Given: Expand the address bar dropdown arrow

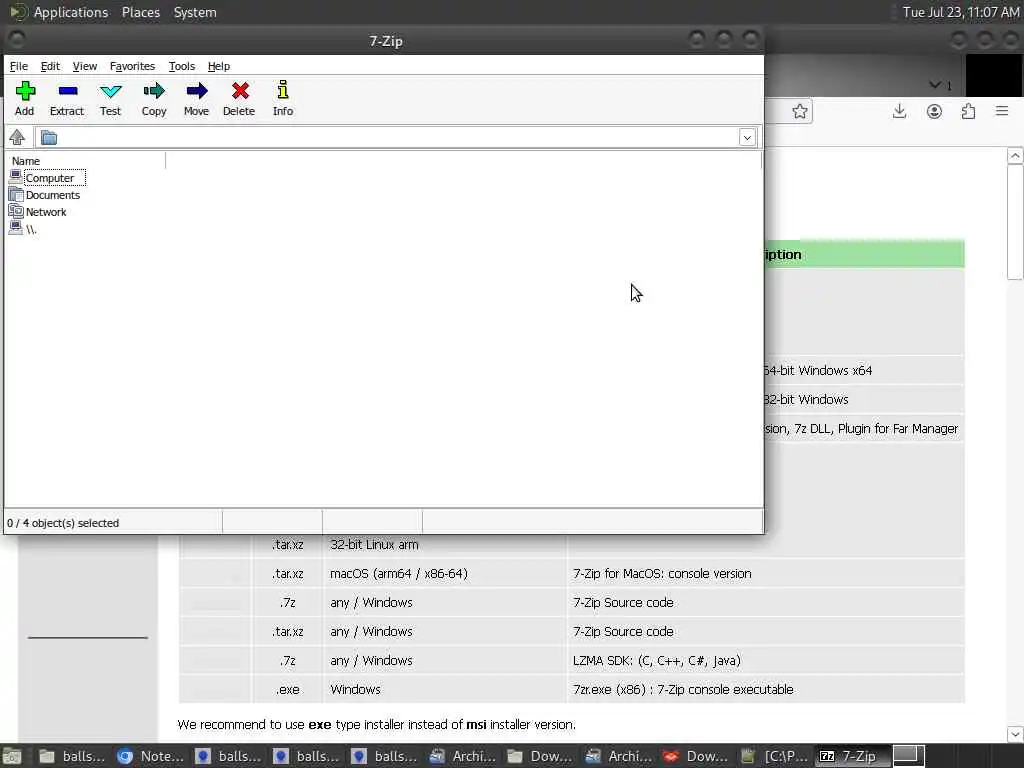Looking at the screenshot, I should click(747, 137).
